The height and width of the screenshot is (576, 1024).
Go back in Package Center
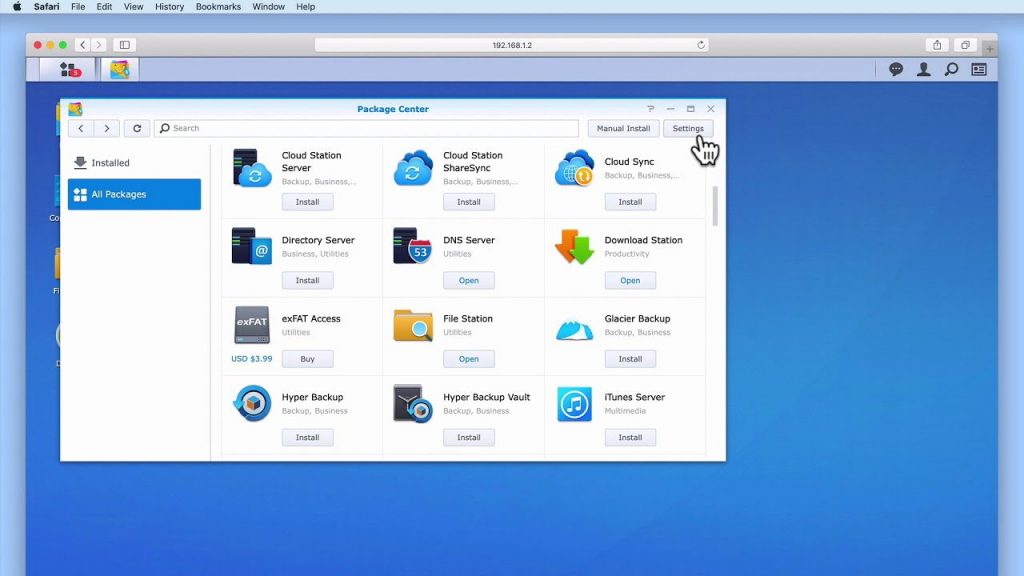click(x=81, y=128)
